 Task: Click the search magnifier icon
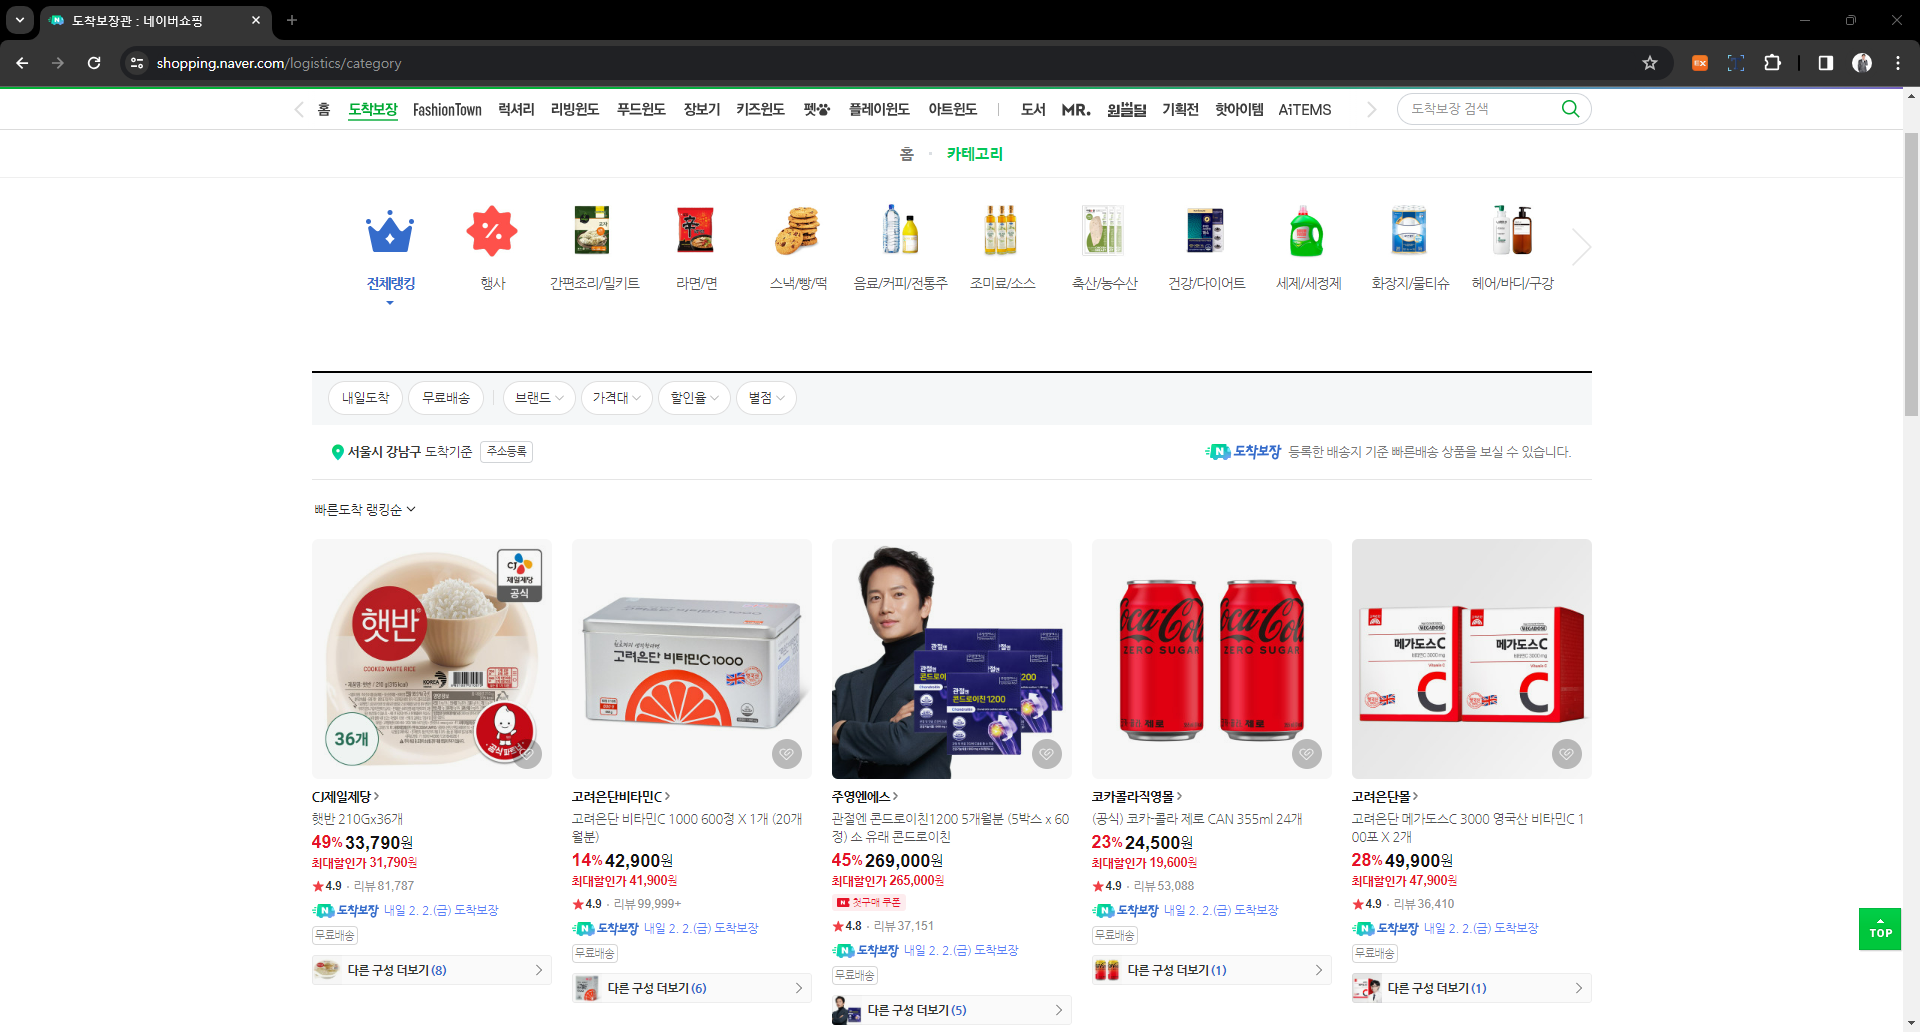[x=1570, y=109]
